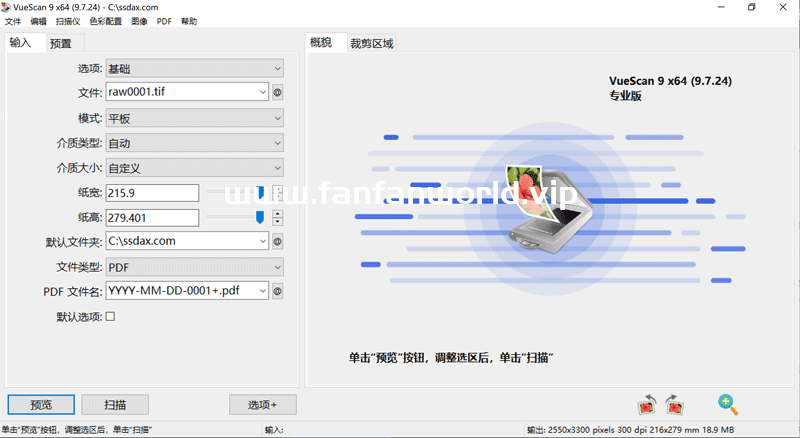Click the @ button beside raw0001.tif

pos(277,92)
